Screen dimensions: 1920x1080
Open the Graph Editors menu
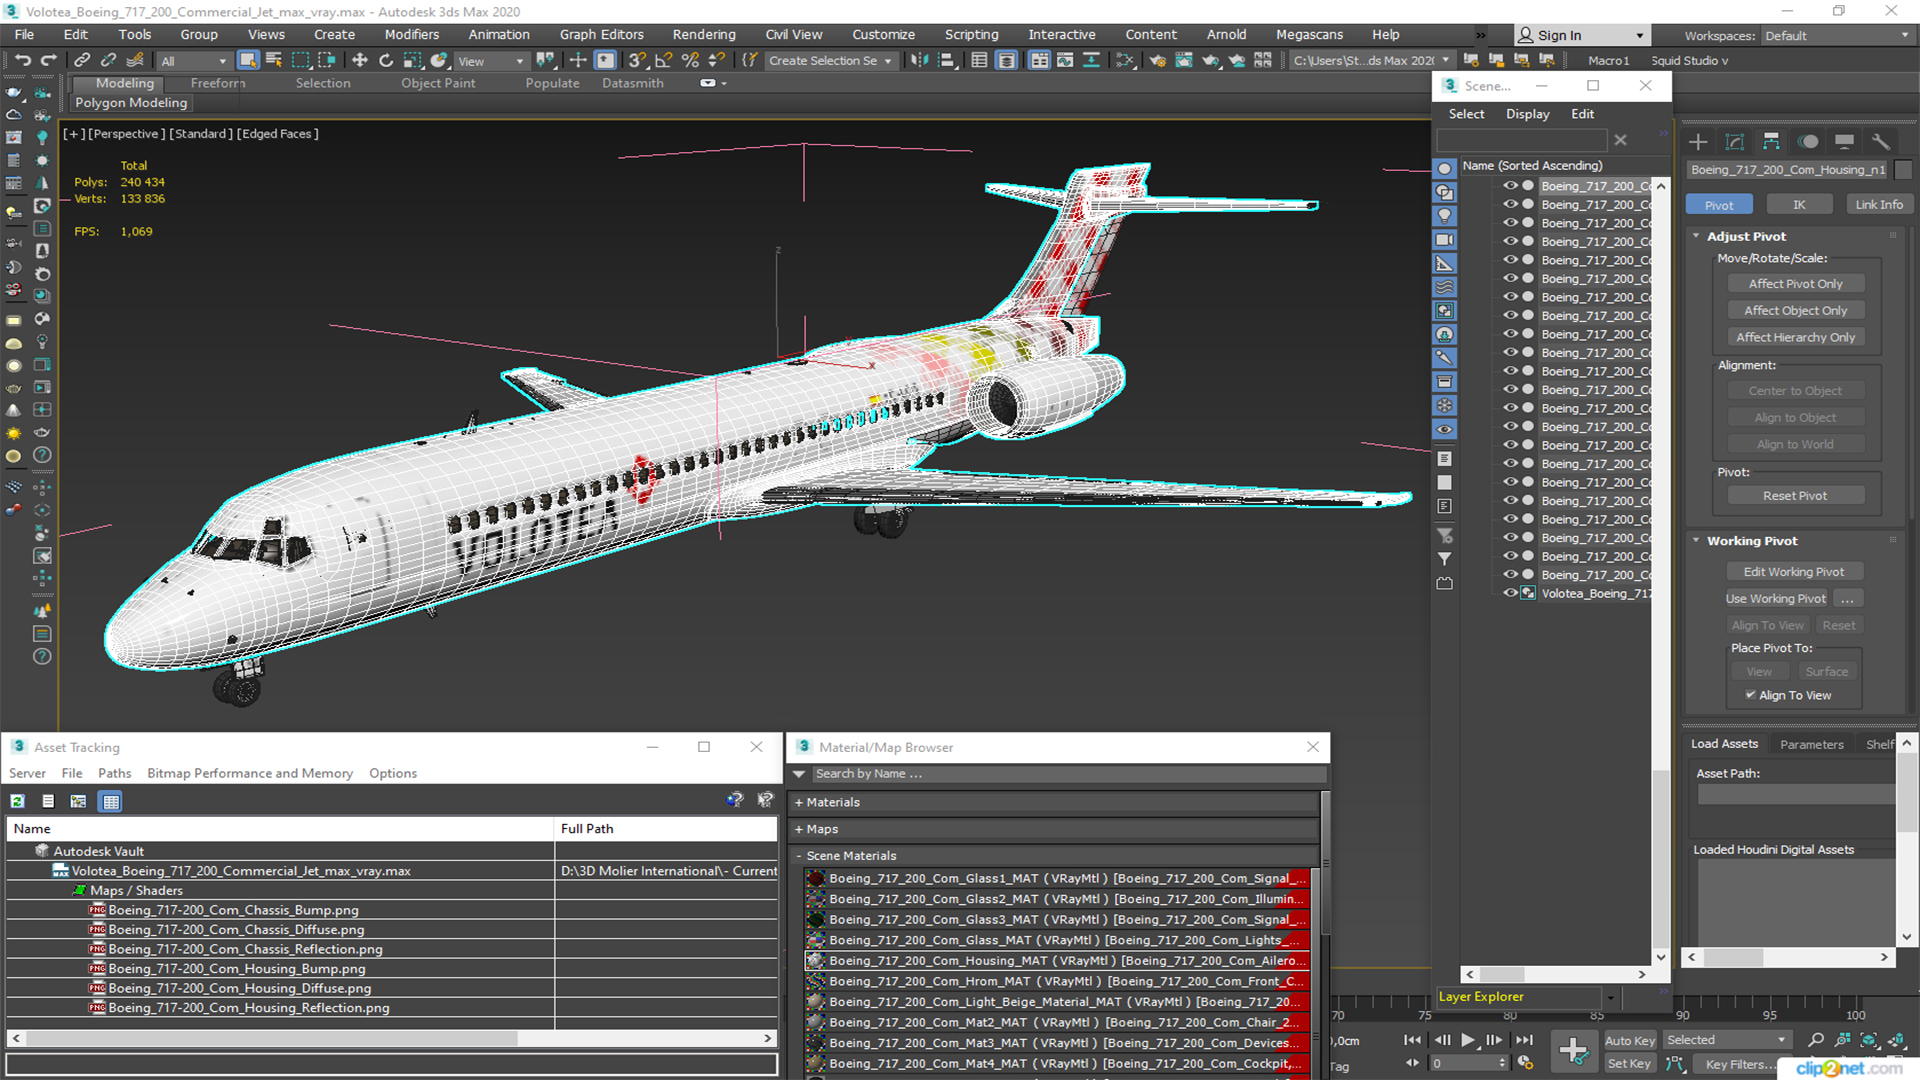point(601,34)
